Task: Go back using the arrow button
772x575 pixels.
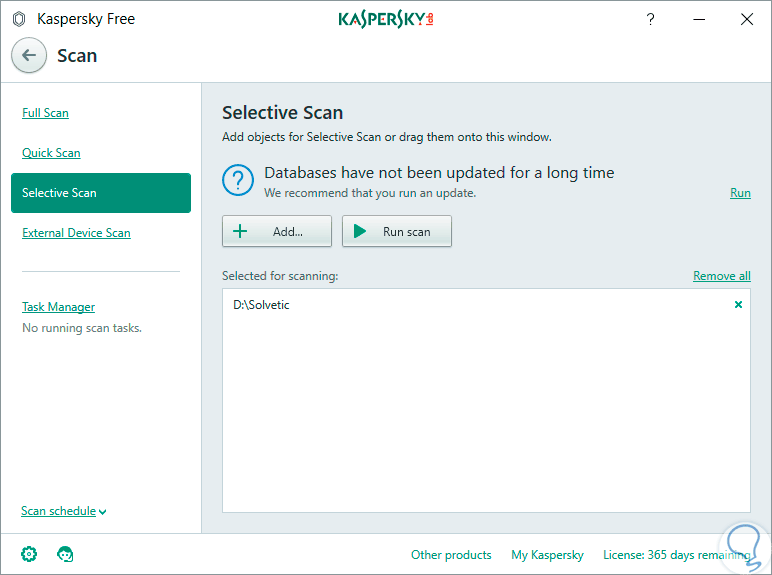Action: click(x=29, y=55)
